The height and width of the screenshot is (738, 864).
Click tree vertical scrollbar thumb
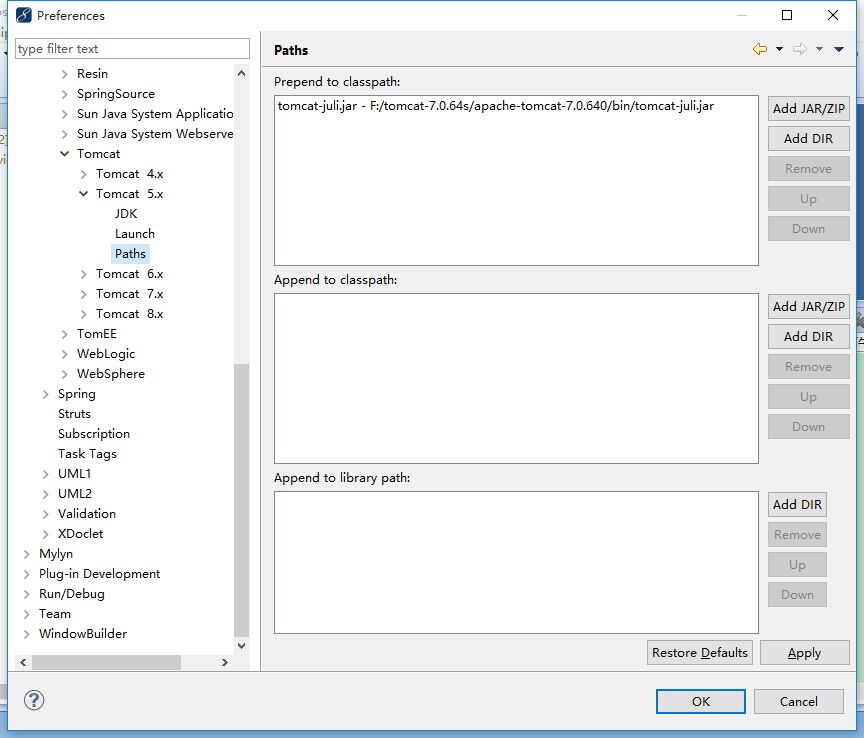(x=241, y=500)
